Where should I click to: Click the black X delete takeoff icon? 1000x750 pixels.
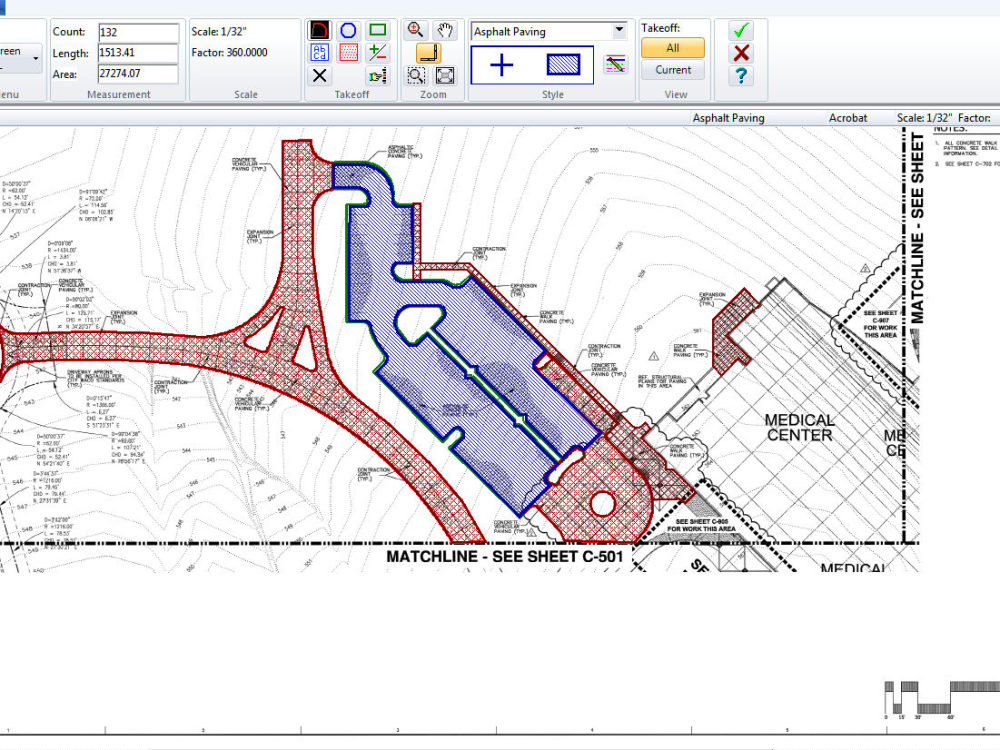320,76
